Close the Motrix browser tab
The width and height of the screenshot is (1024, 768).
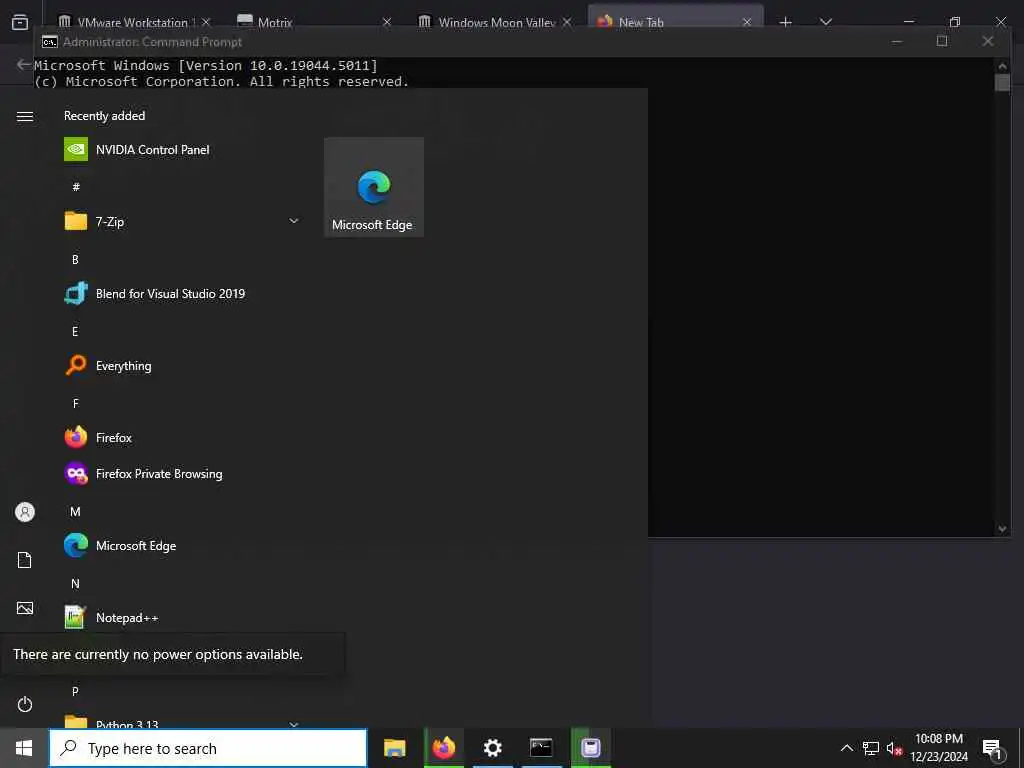click(387, 22)
